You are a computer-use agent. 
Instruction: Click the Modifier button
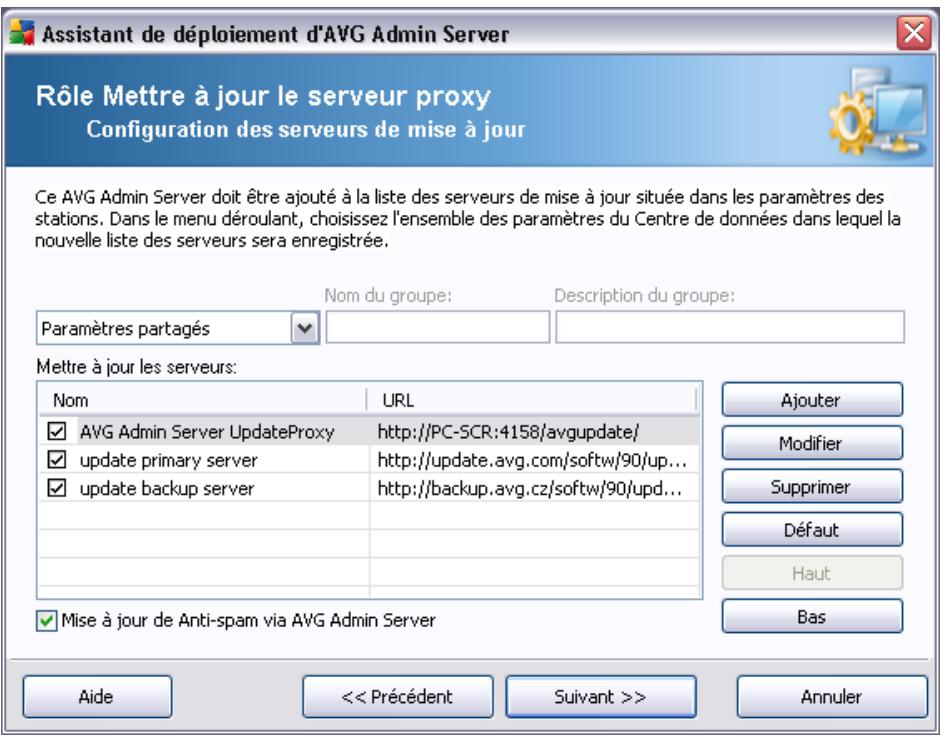(x=812, y=443)
